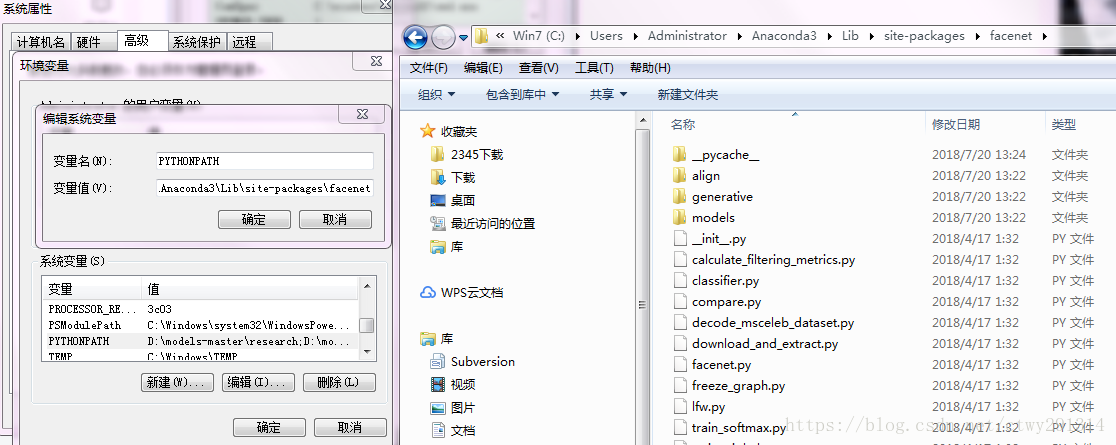Viewport: 1116px width, 445px height.
Task: Open the 文件(F) menu
Action: 428,68
